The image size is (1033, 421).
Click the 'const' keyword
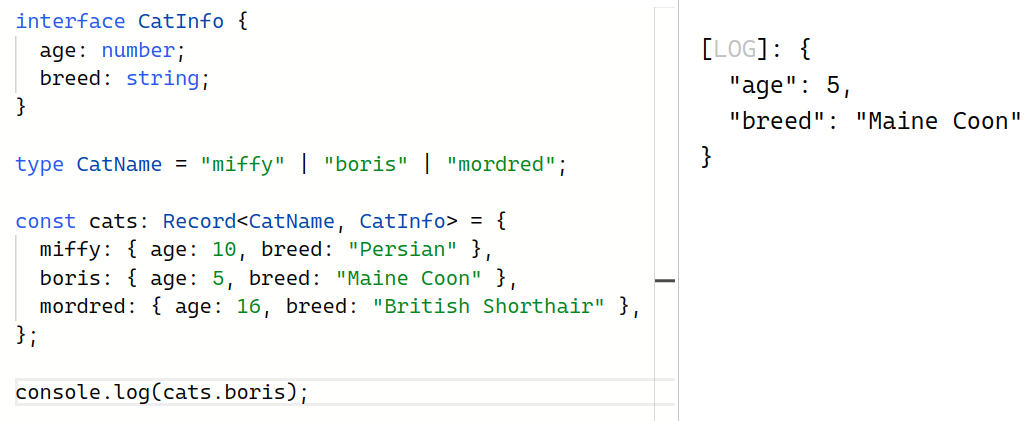(x=45, y=221)
